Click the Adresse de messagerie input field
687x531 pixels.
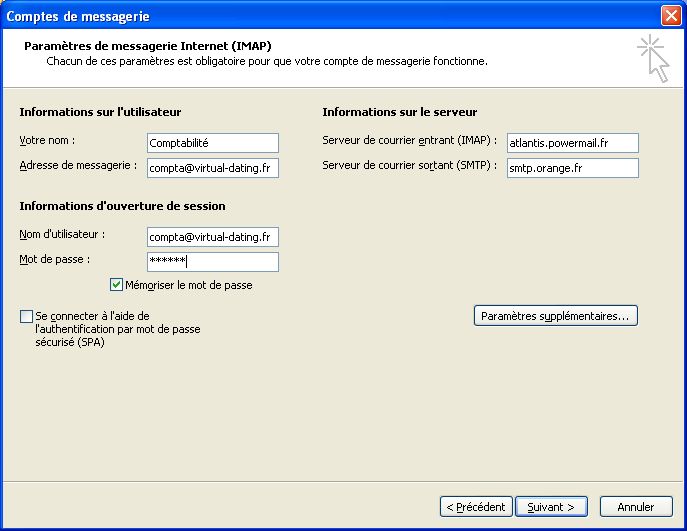click(x=212, y=168)
